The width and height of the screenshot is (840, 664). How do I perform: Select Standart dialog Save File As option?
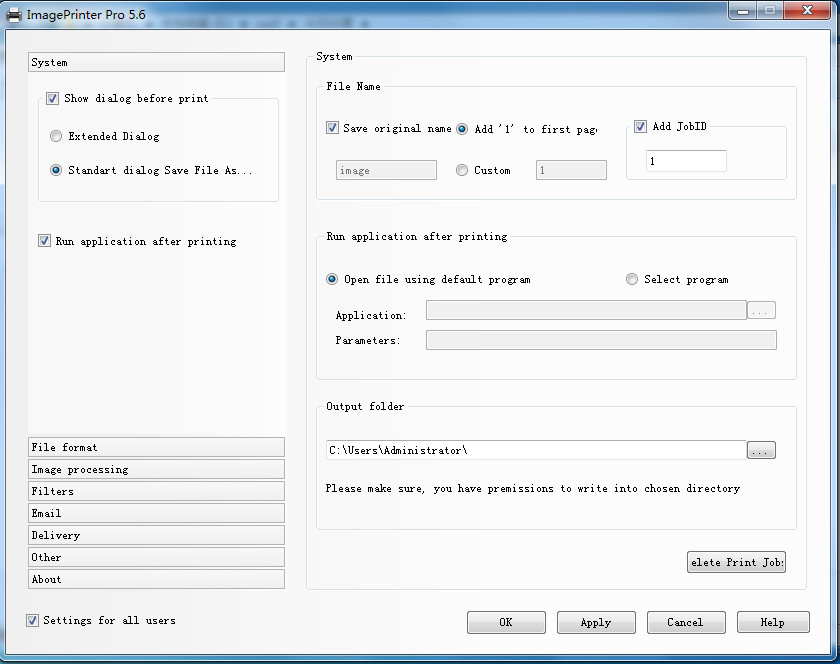tap(56, 170)
